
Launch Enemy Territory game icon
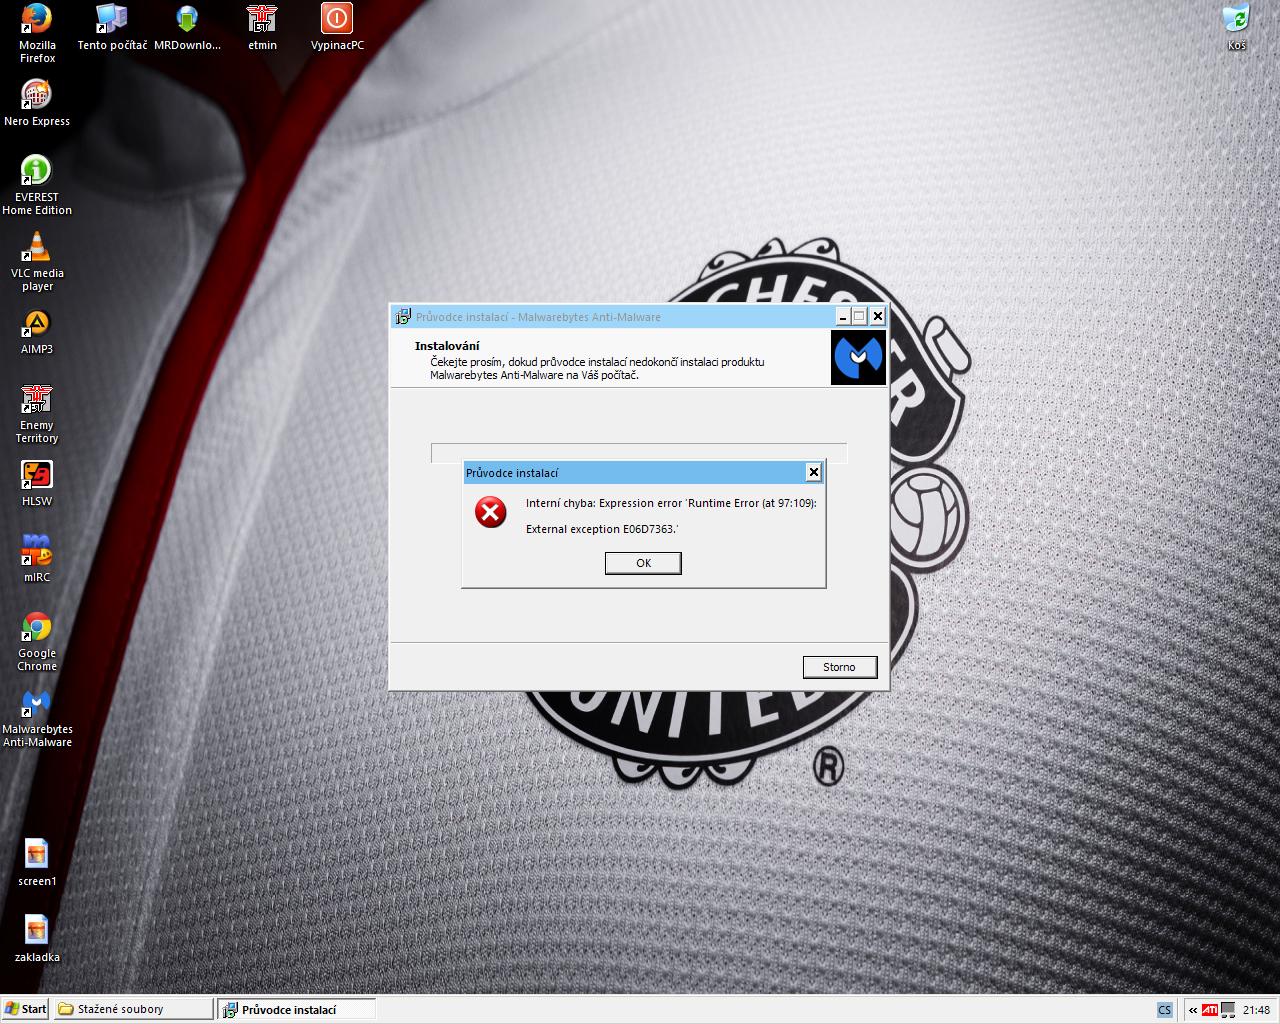pos(37,413)
